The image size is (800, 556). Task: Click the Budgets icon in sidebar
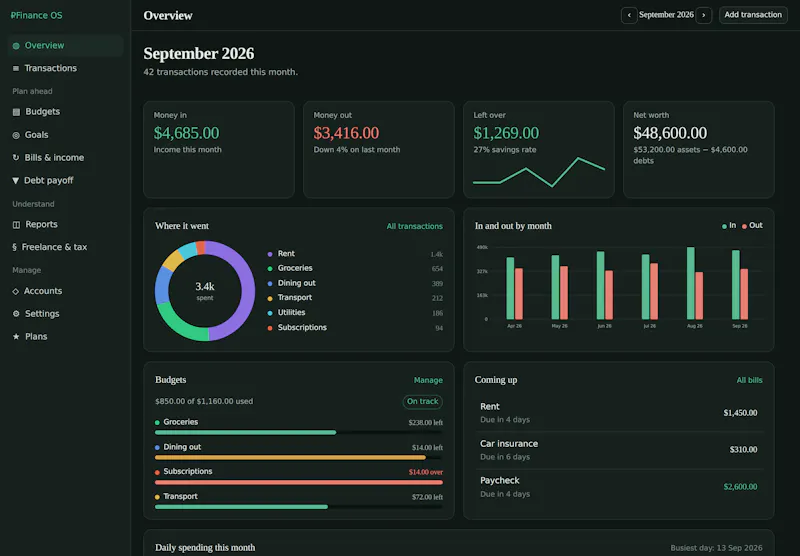tap(16, 112)
